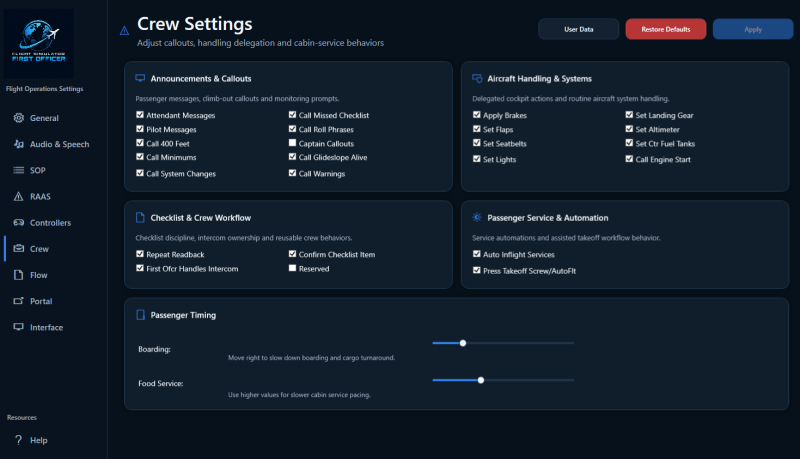
Task: Toggle Set Lights checkbox
Action: click(477, 159)
